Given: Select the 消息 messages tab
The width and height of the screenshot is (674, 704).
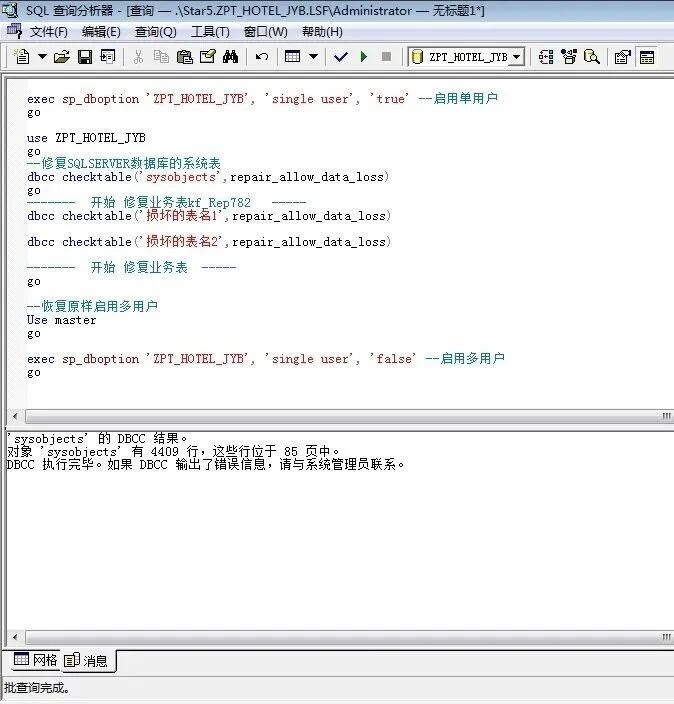Looking at the screenshot, I should pos(88,660).
